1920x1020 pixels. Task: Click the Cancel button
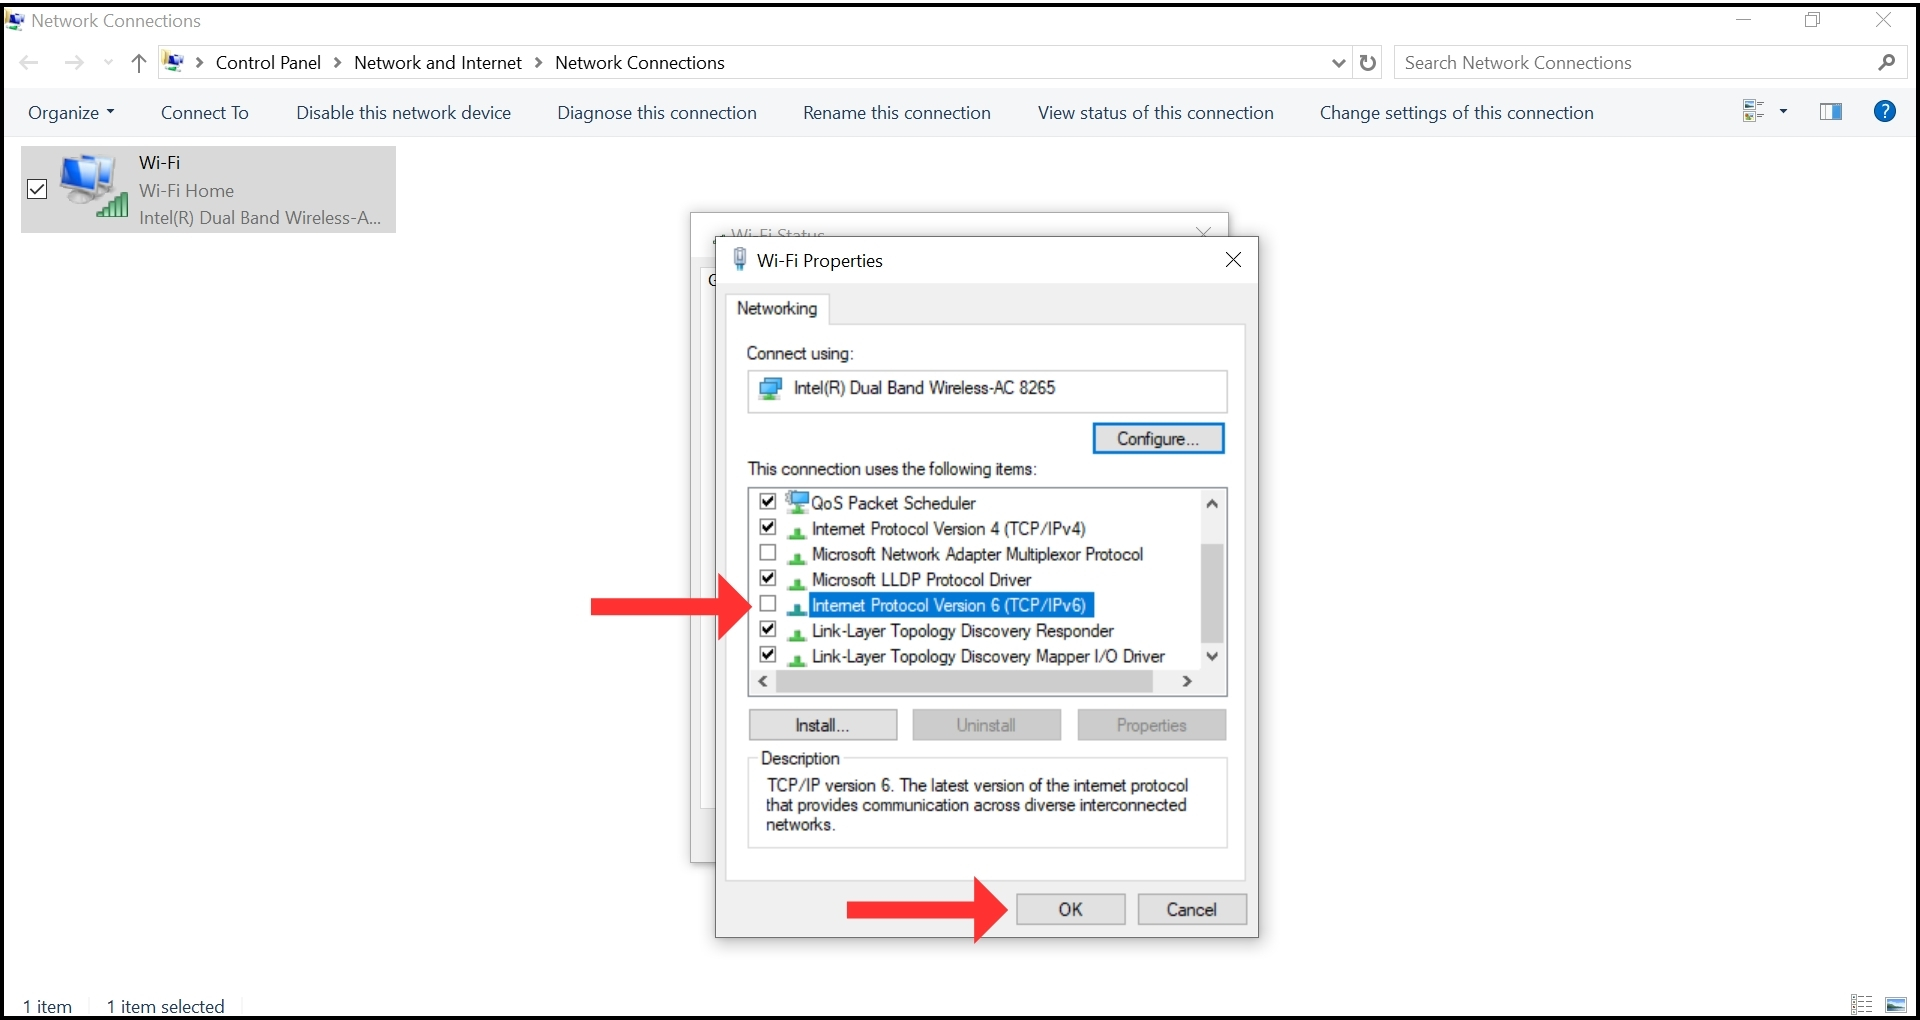pyautogui.click(x=1192, y=909)
